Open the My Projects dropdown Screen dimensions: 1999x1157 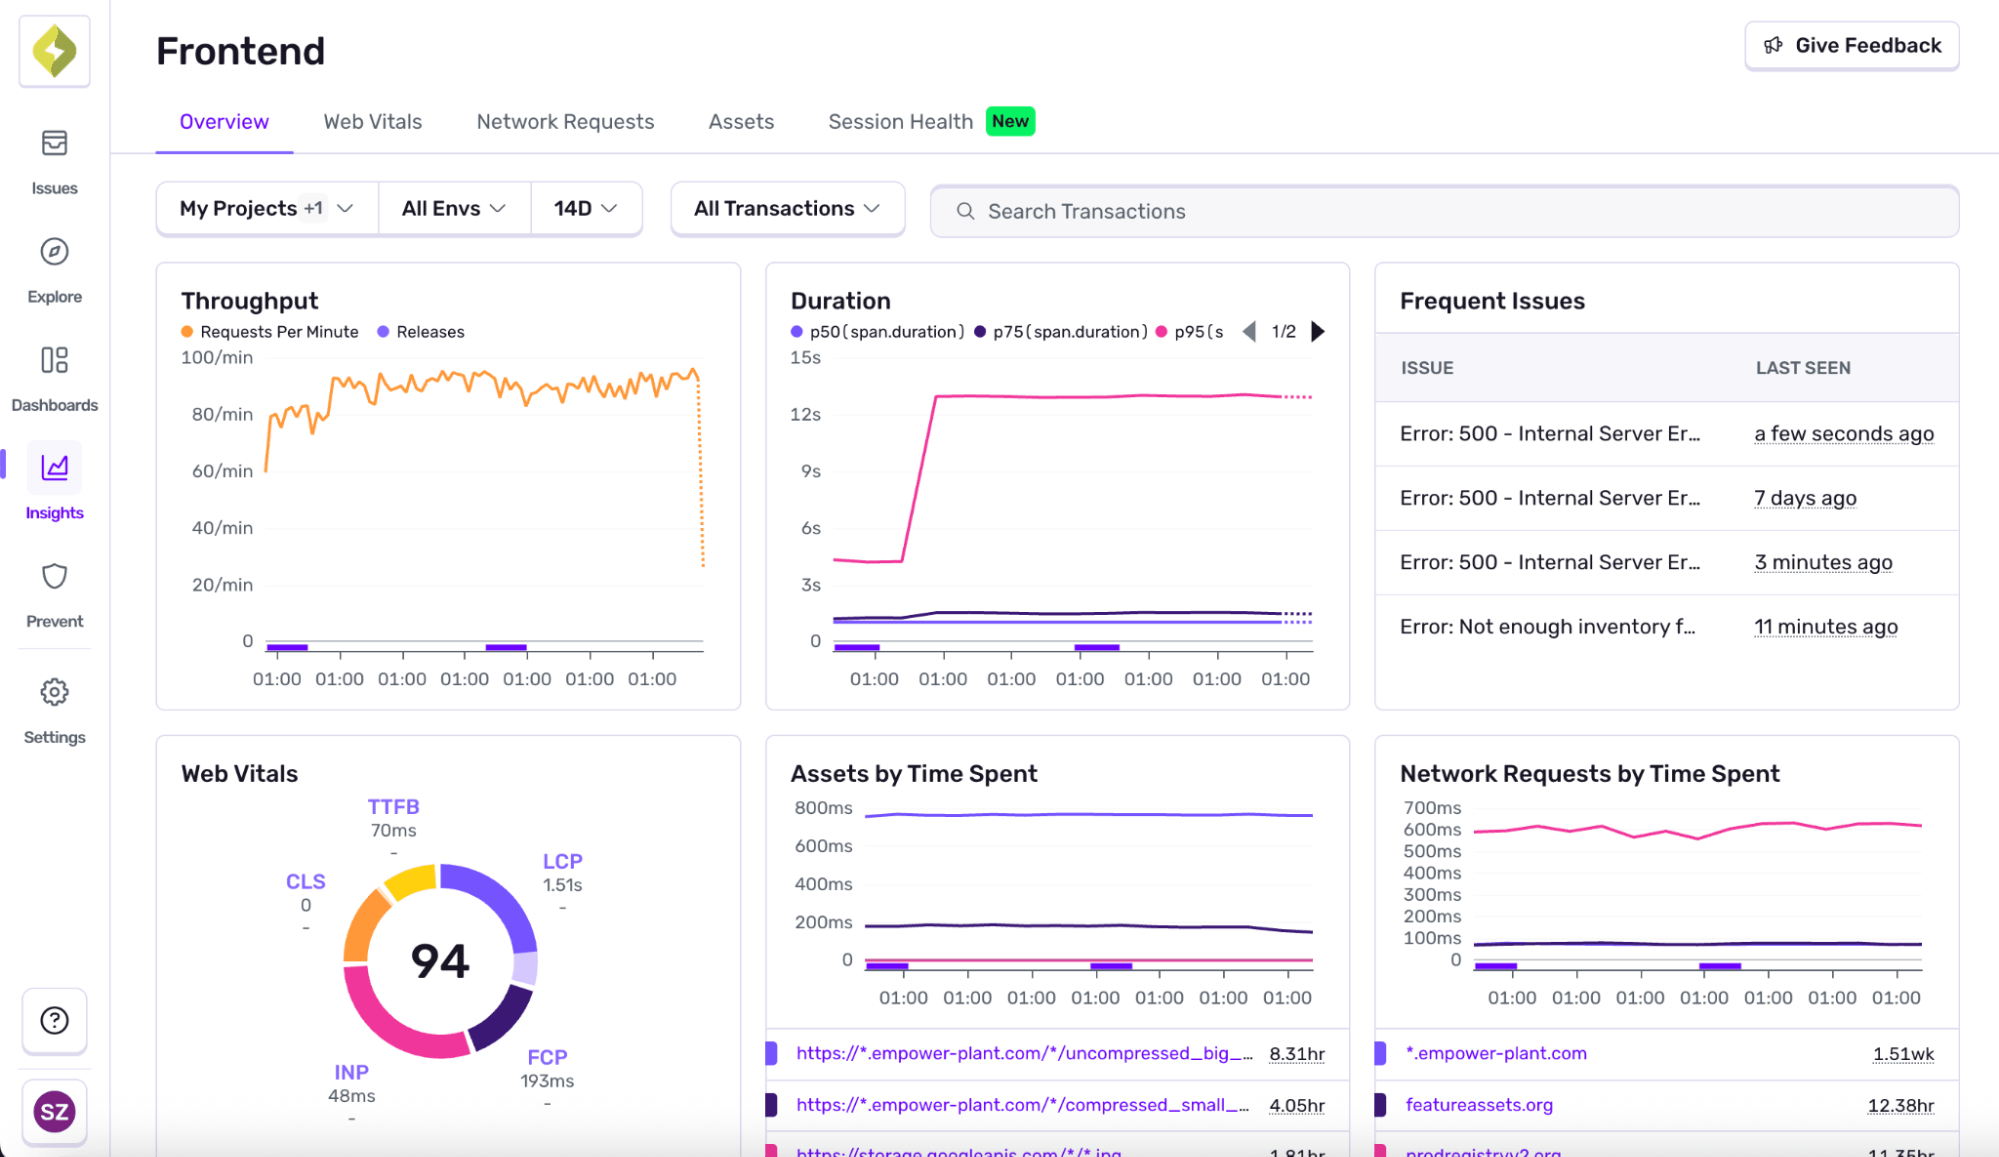265,208
